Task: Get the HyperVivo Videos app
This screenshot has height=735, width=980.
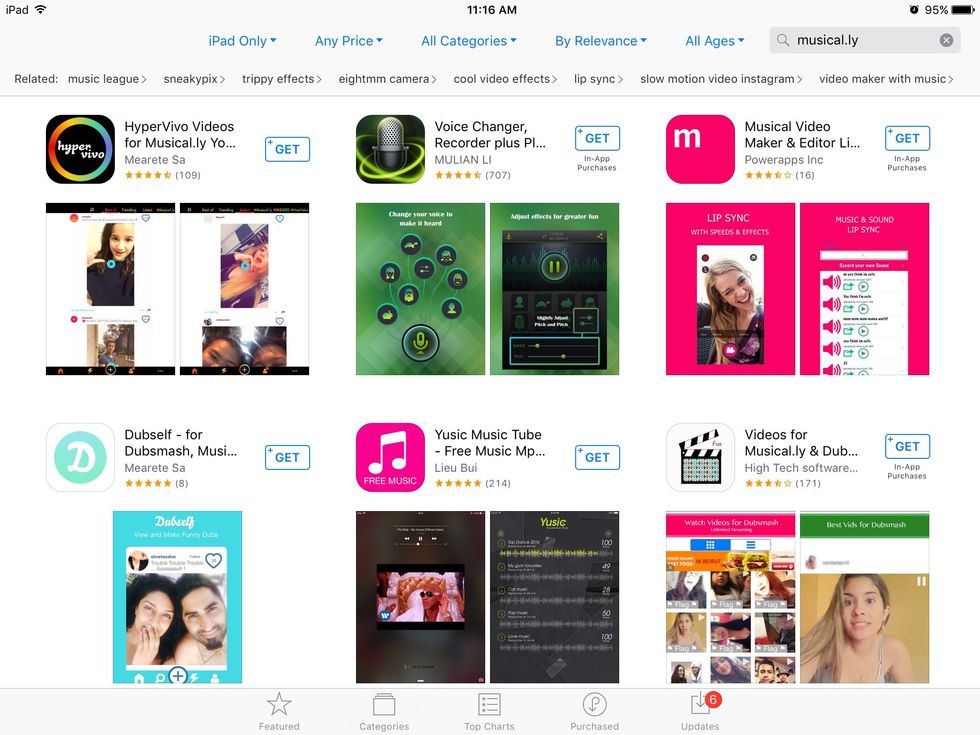Action: pyautogui.click(x=287, y=149)
